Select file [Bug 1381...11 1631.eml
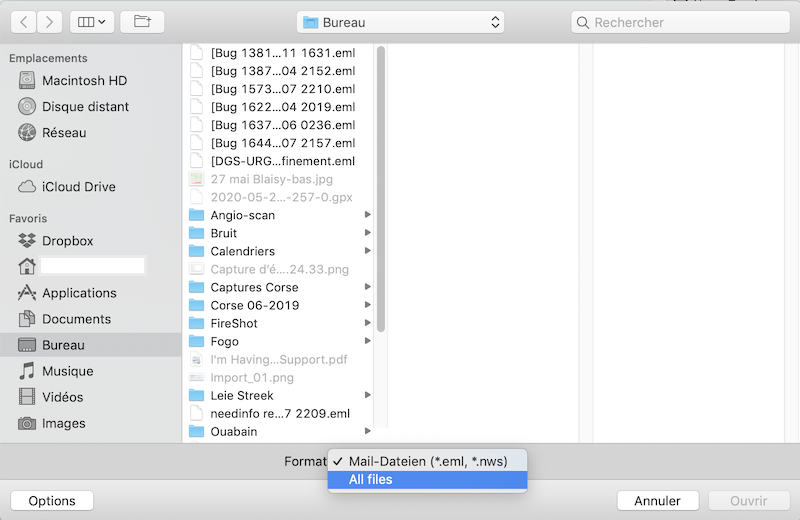The width and height of the screenshot is (800, 520). [278, 53]
